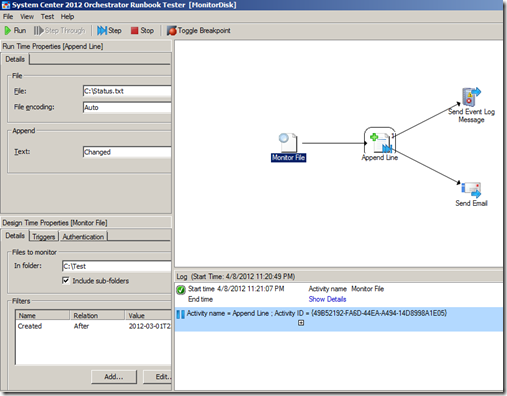Stop the runbook test
The width and height of the screenshot is (507, 396).
(143, 31)
